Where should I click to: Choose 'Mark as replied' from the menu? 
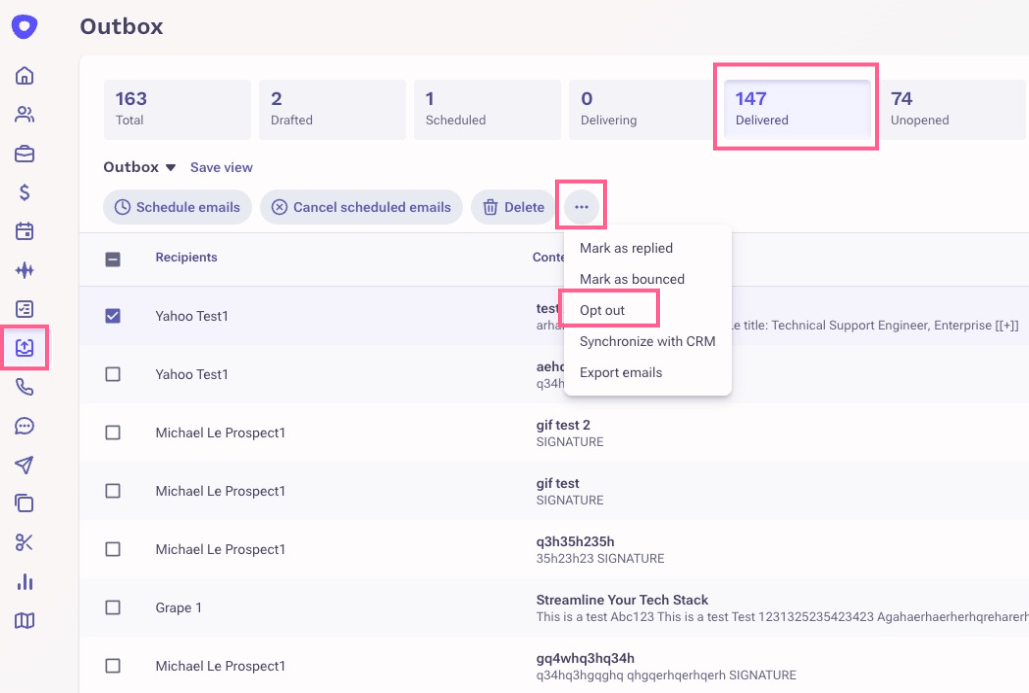point(626,248)
